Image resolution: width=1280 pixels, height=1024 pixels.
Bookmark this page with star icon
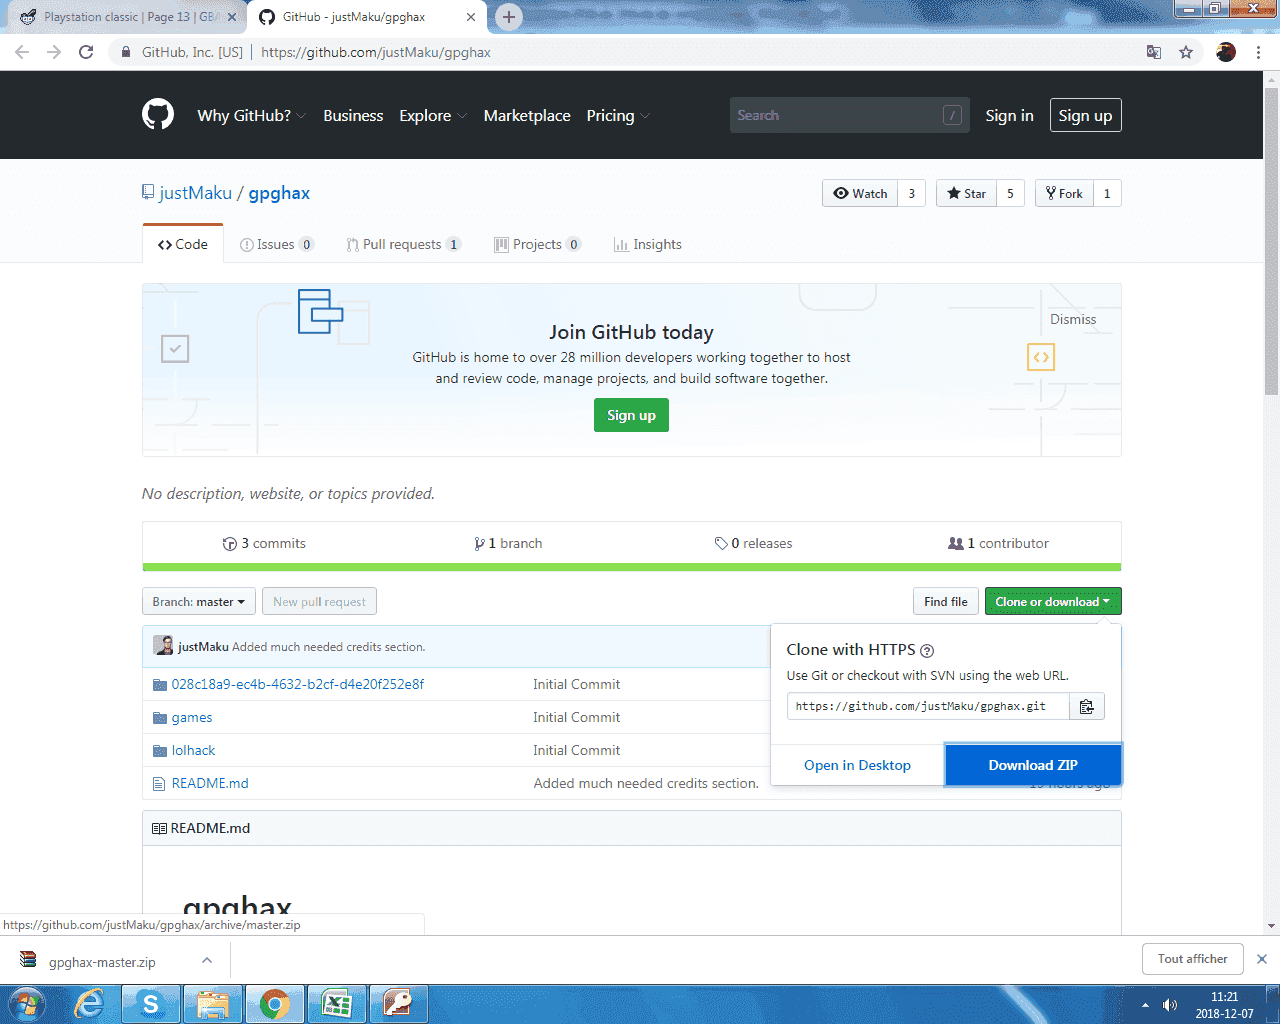pyautogui.click(x=1186, y=52)
